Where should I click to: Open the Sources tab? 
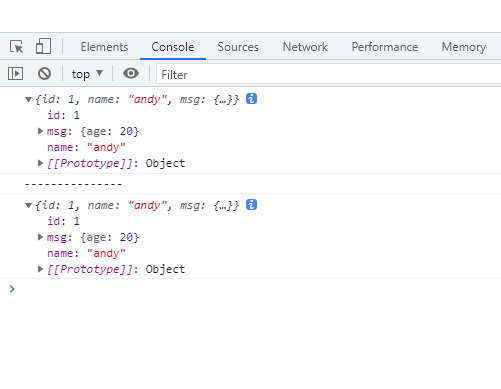238,47
